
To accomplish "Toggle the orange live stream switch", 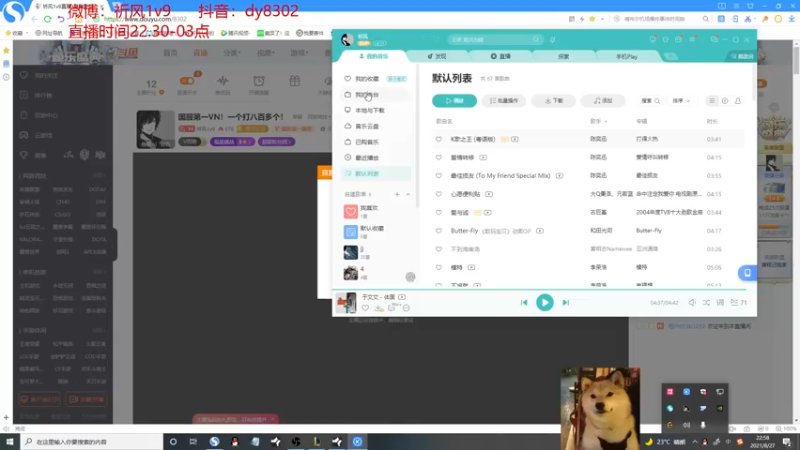I will pos(187,81).
